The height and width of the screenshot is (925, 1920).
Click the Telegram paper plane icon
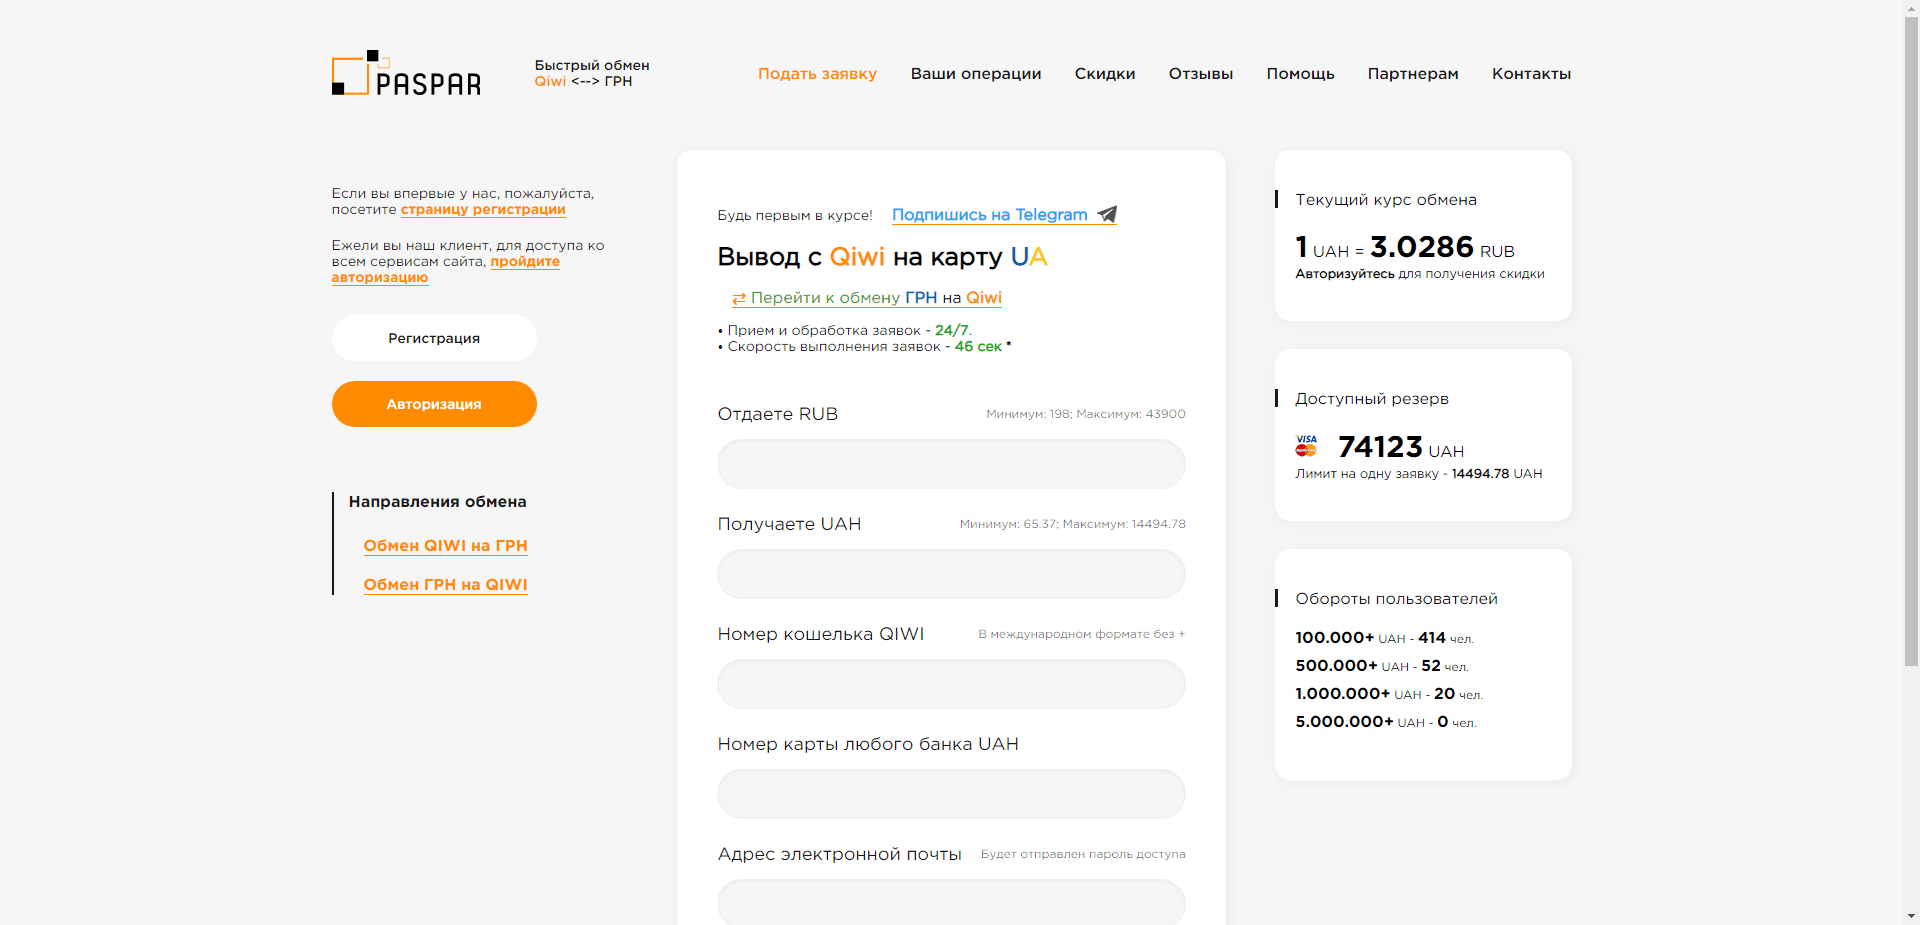[x=1107, y=214]
